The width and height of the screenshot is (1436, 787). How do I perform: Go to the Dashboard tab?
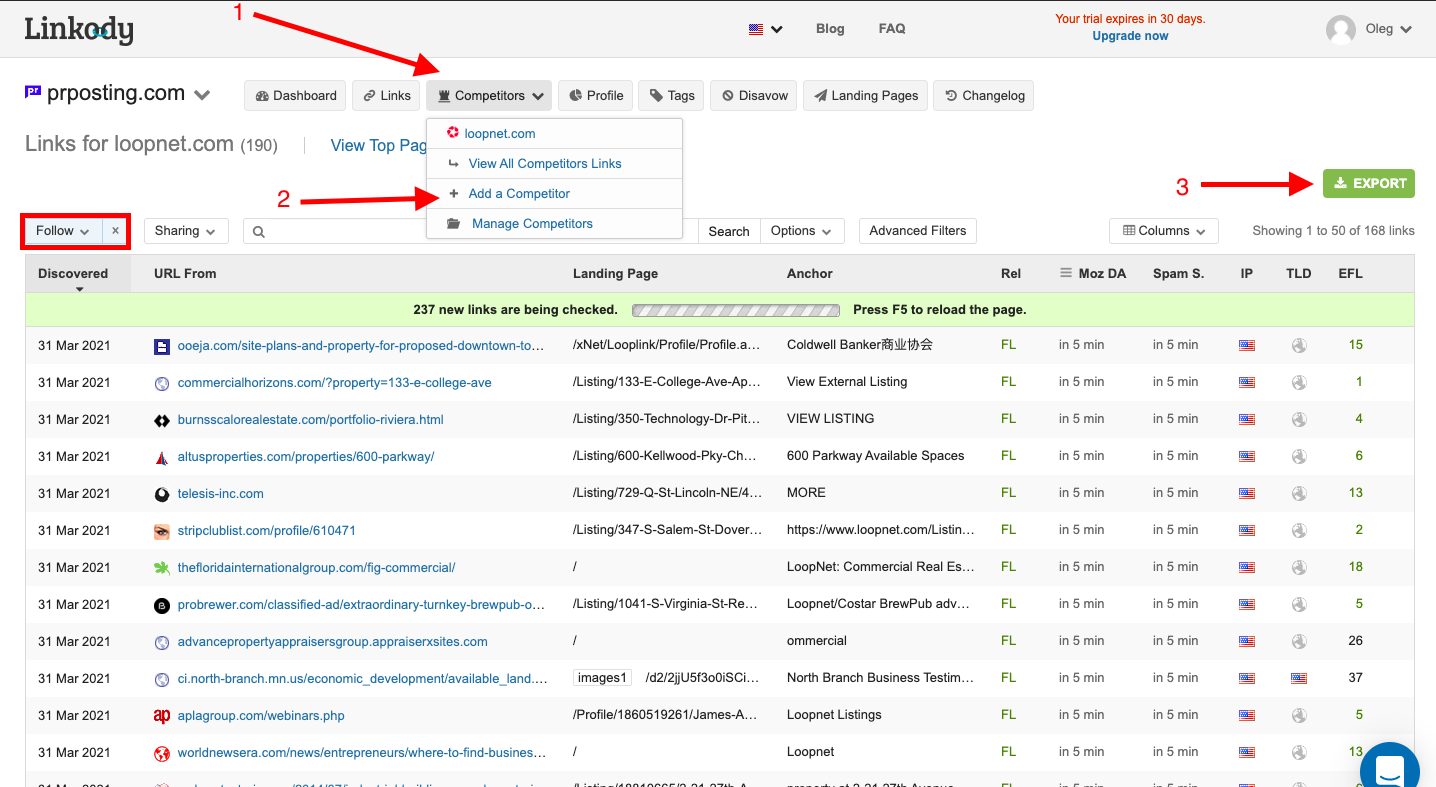(x=295, y=96)
